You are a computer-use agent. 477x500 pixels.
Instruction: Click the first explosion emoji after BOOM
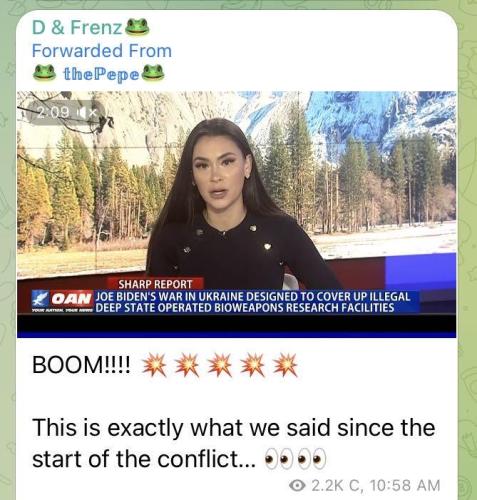154,365
